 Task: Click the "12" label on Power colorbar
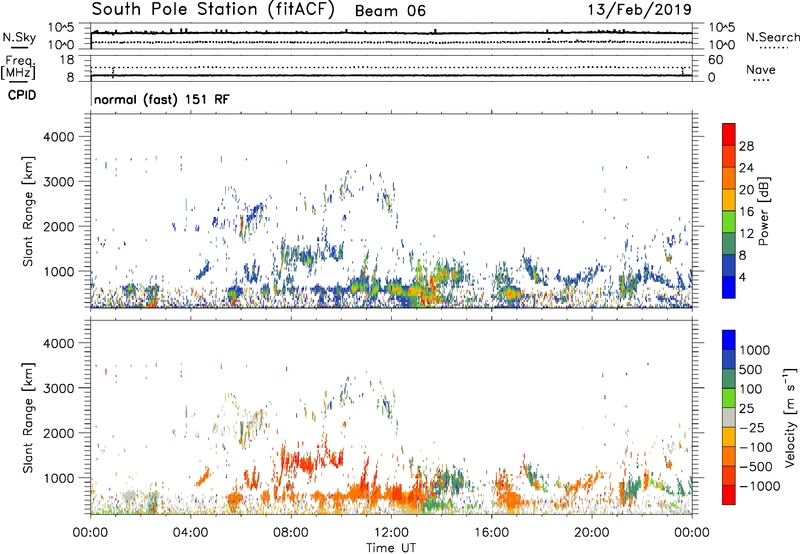pyautogui.click(x=746, y=234)
